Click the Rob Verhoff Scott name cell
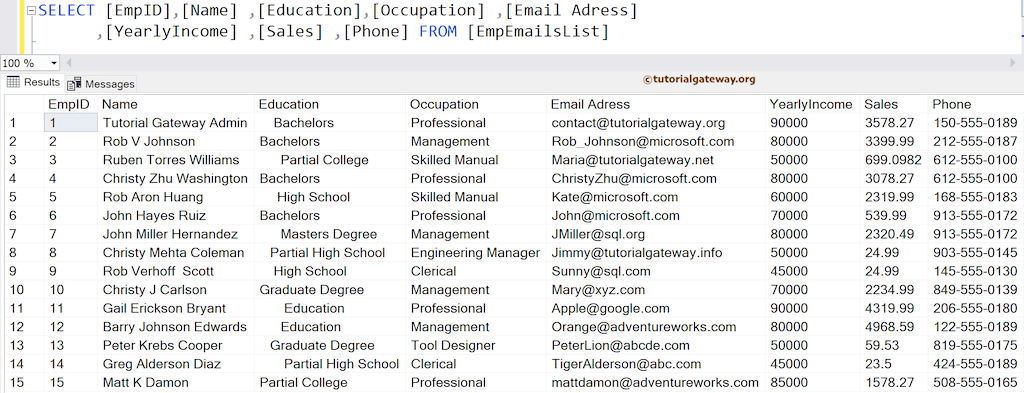1024x393 pixels. coord(176,271)
